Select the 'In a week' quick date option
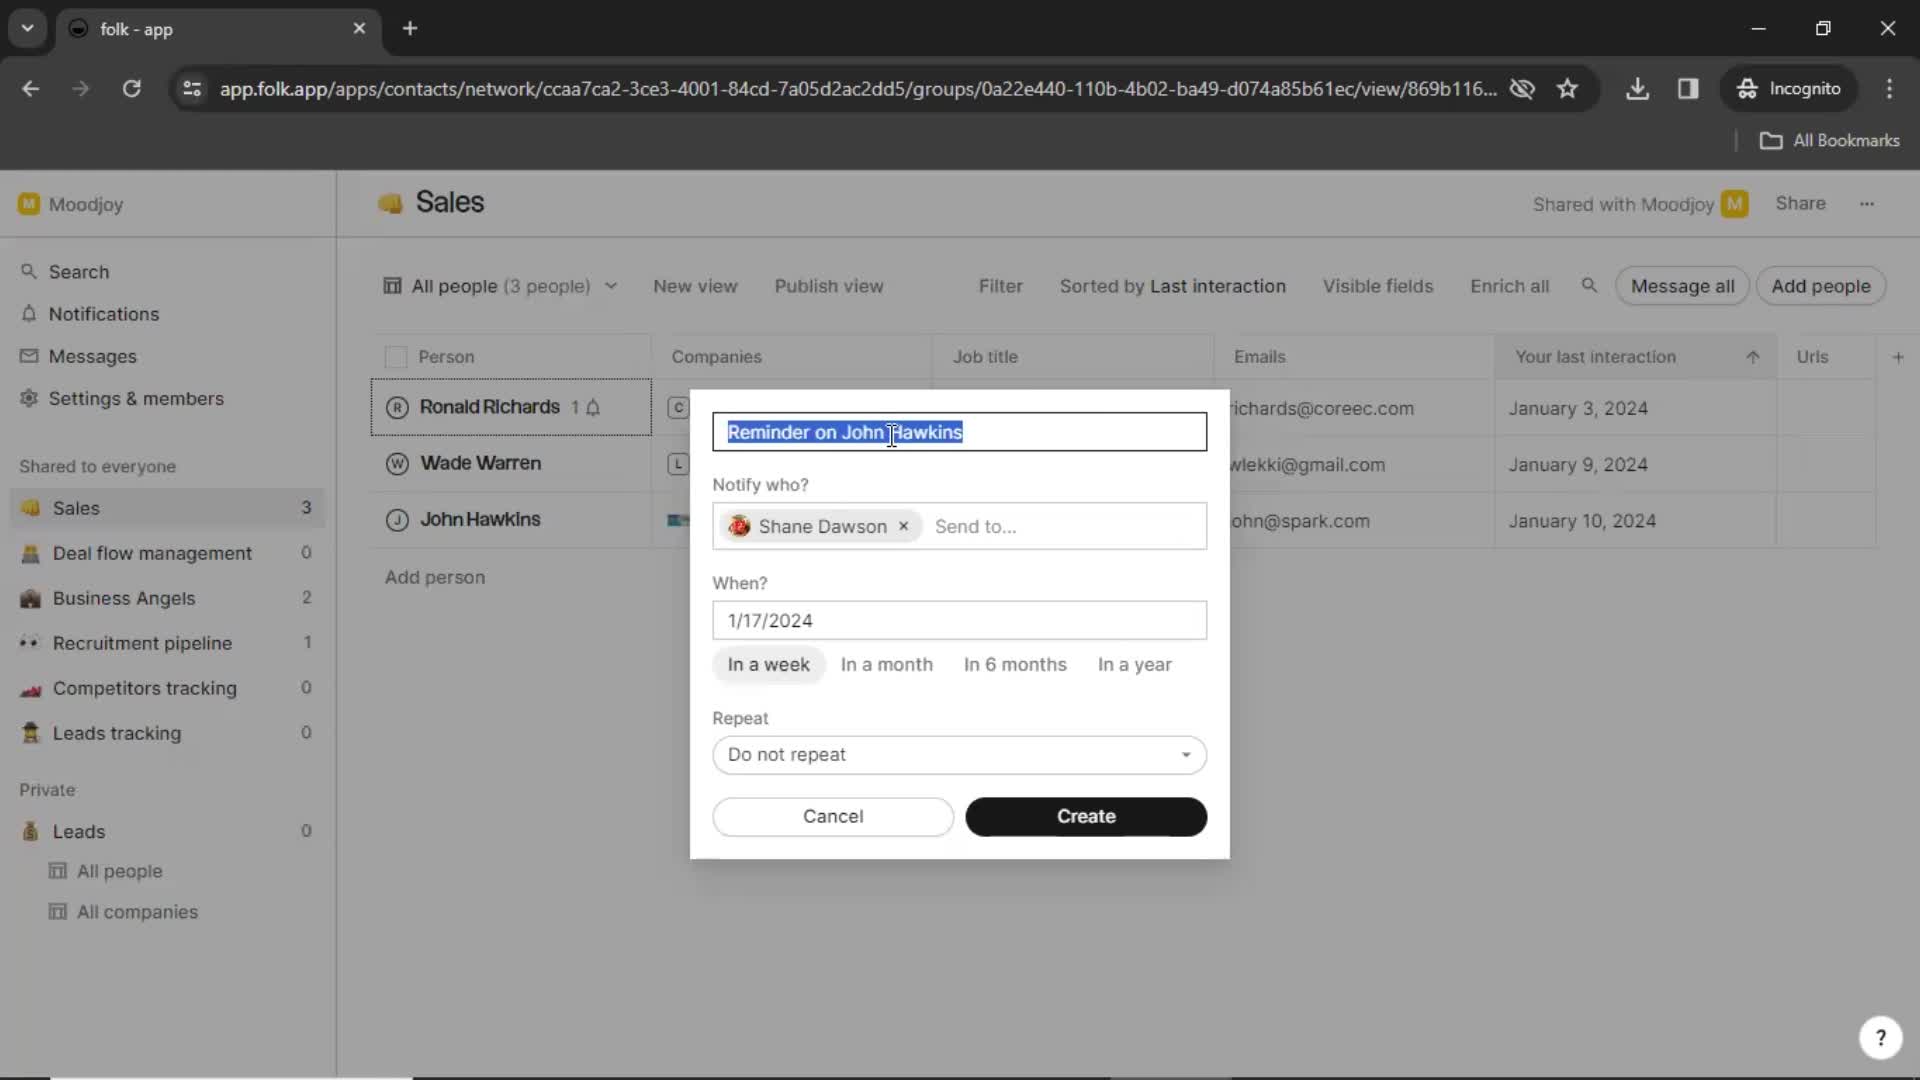The image size is (1920, 1080). pos(767,663)
